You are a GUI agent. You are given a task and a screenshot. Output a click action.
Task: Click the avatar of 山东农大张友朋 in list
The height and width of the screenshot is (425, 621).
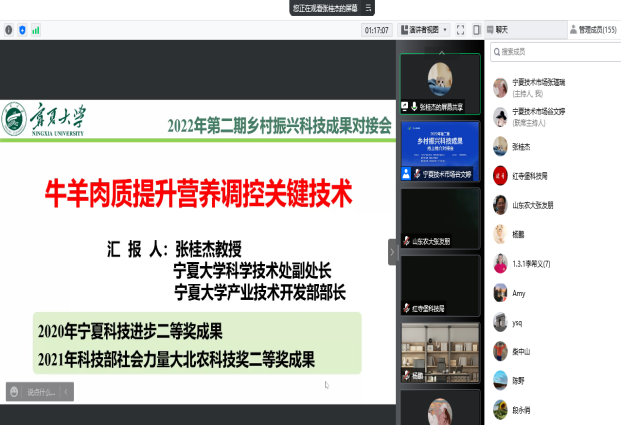pyautogui.click(x=500, y=205)
